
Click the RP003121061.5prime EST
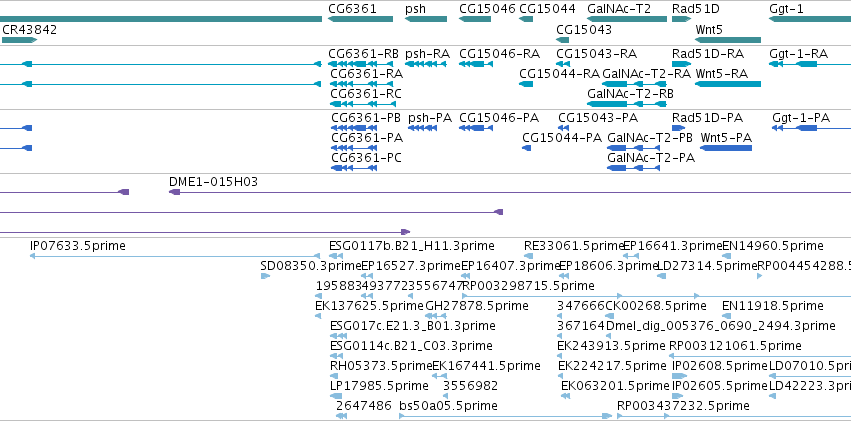(760, 355)
